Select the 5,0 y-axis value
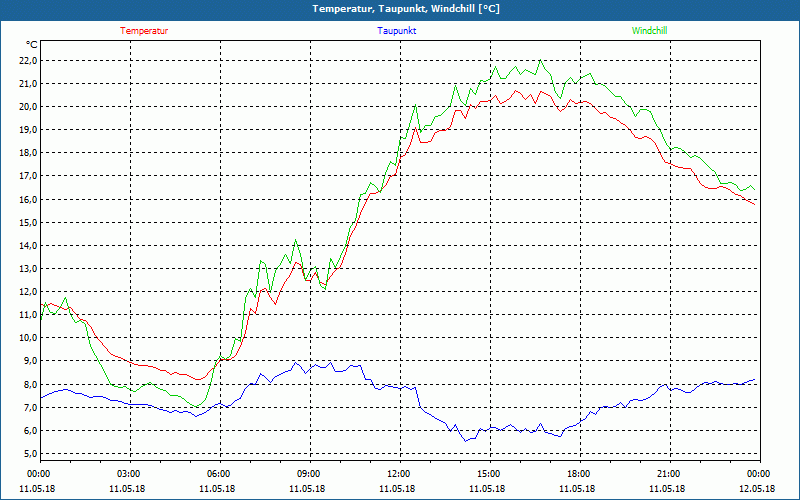The height and width of the screenshot is (500, 800). pyautogui.click(x=29, y=454)
